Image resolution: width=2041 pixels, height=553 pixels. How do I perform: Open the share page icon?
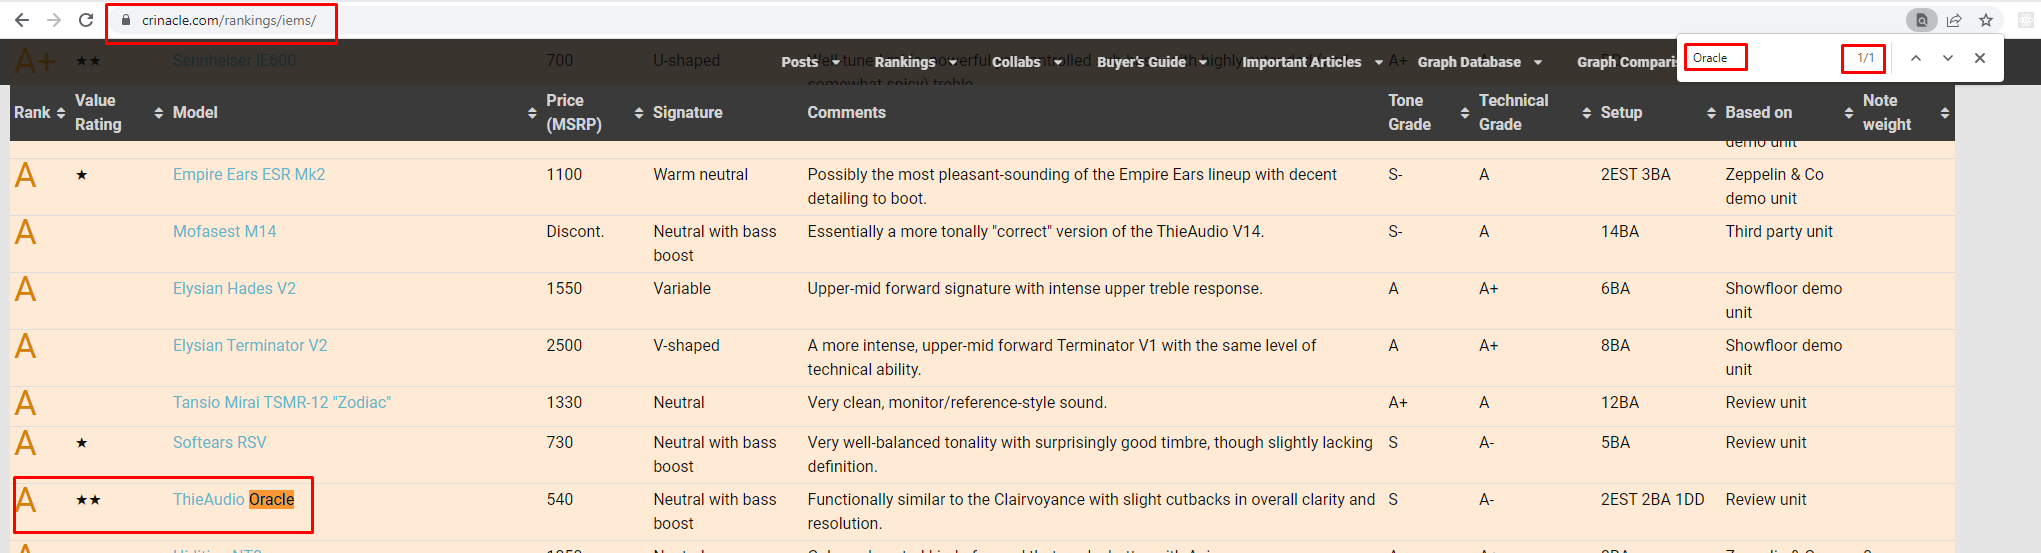[1954, 20]
